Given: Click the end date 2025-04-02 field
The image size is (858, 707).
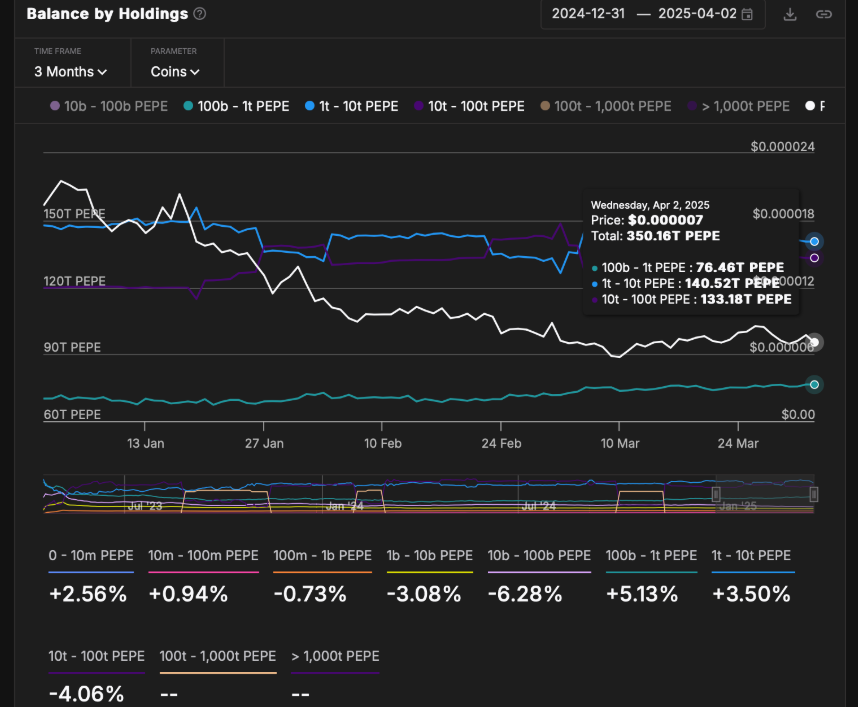Looking at the screenshot, I should click(697, 14).
